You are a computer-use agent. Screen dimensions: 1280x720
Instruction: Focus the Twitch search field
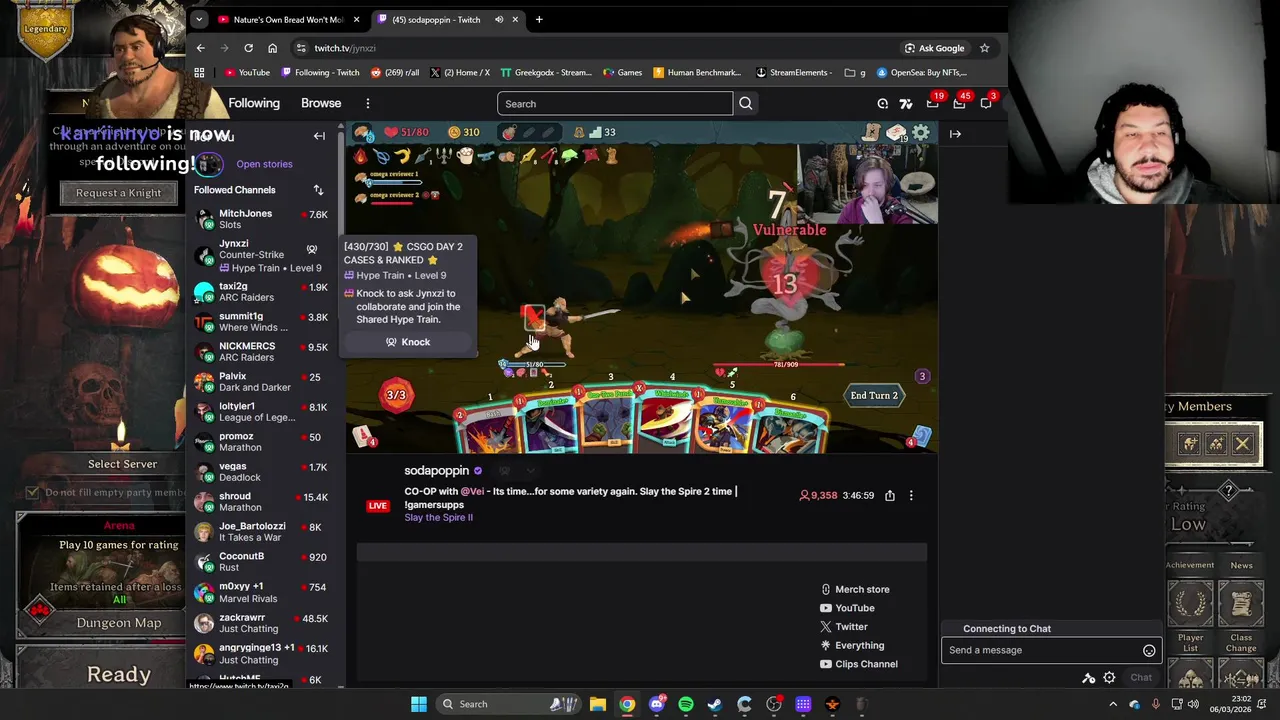point(615,104)
